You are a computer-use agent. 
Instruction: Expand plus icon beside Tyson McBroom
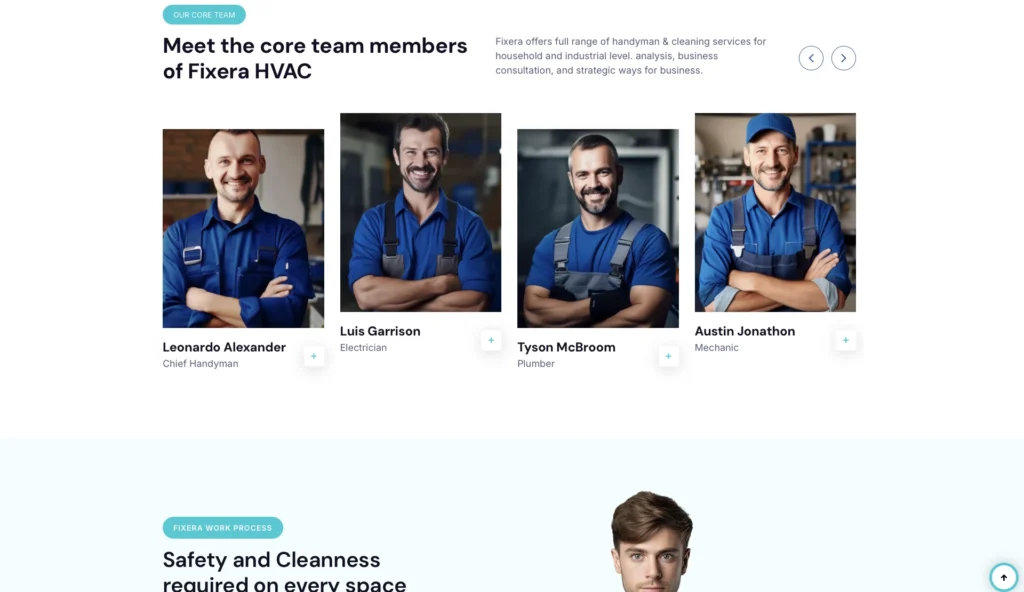point(668,356)
